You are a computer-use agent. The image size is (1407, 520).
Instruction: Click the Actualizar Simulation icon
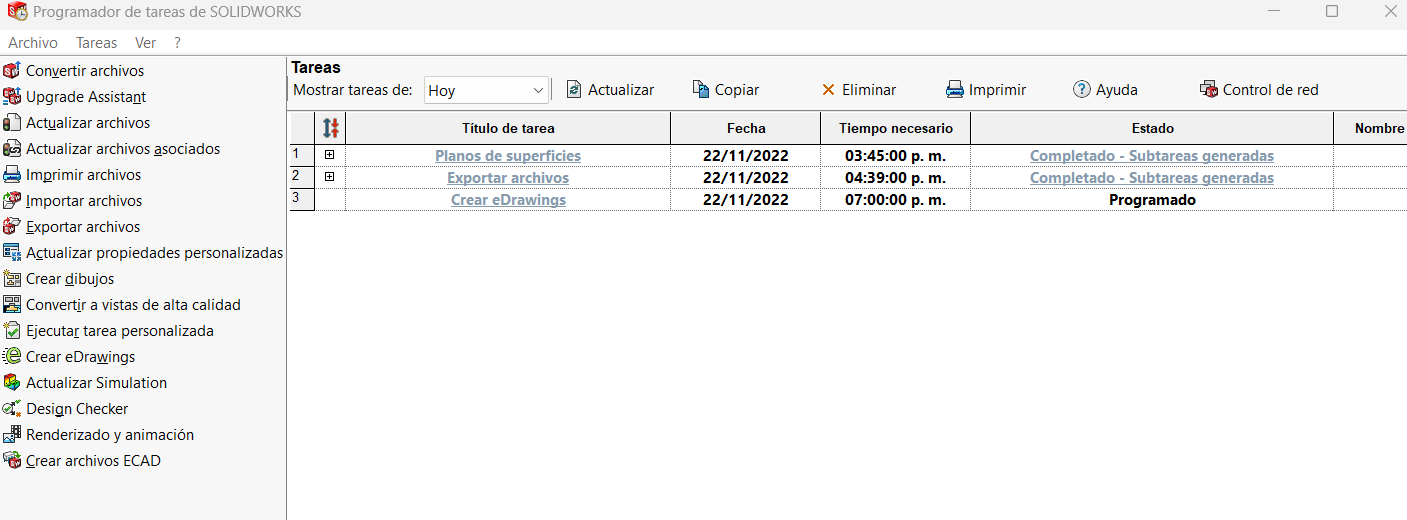coord(12,383)
